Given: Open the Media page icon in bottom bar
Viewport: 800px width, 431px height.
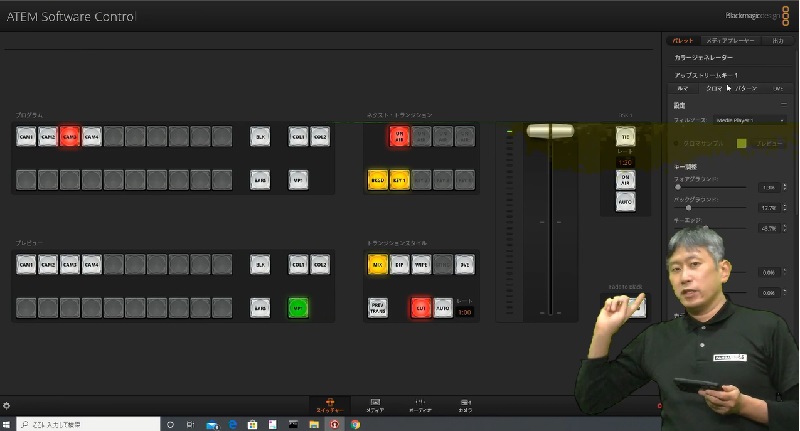Looking at the screenshot, I should click(375, 406).
